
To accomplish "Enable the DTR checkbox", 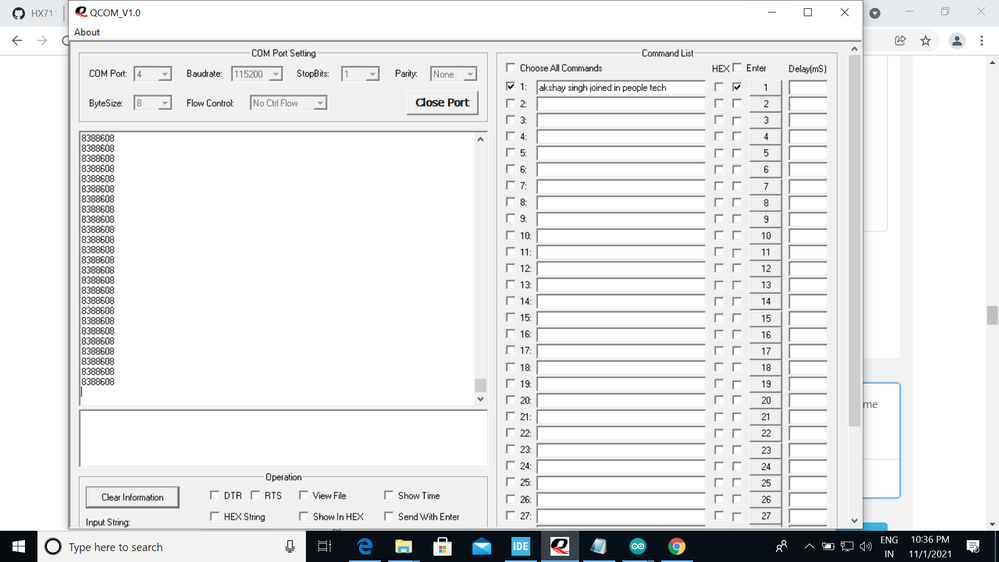I will [215, 495].
